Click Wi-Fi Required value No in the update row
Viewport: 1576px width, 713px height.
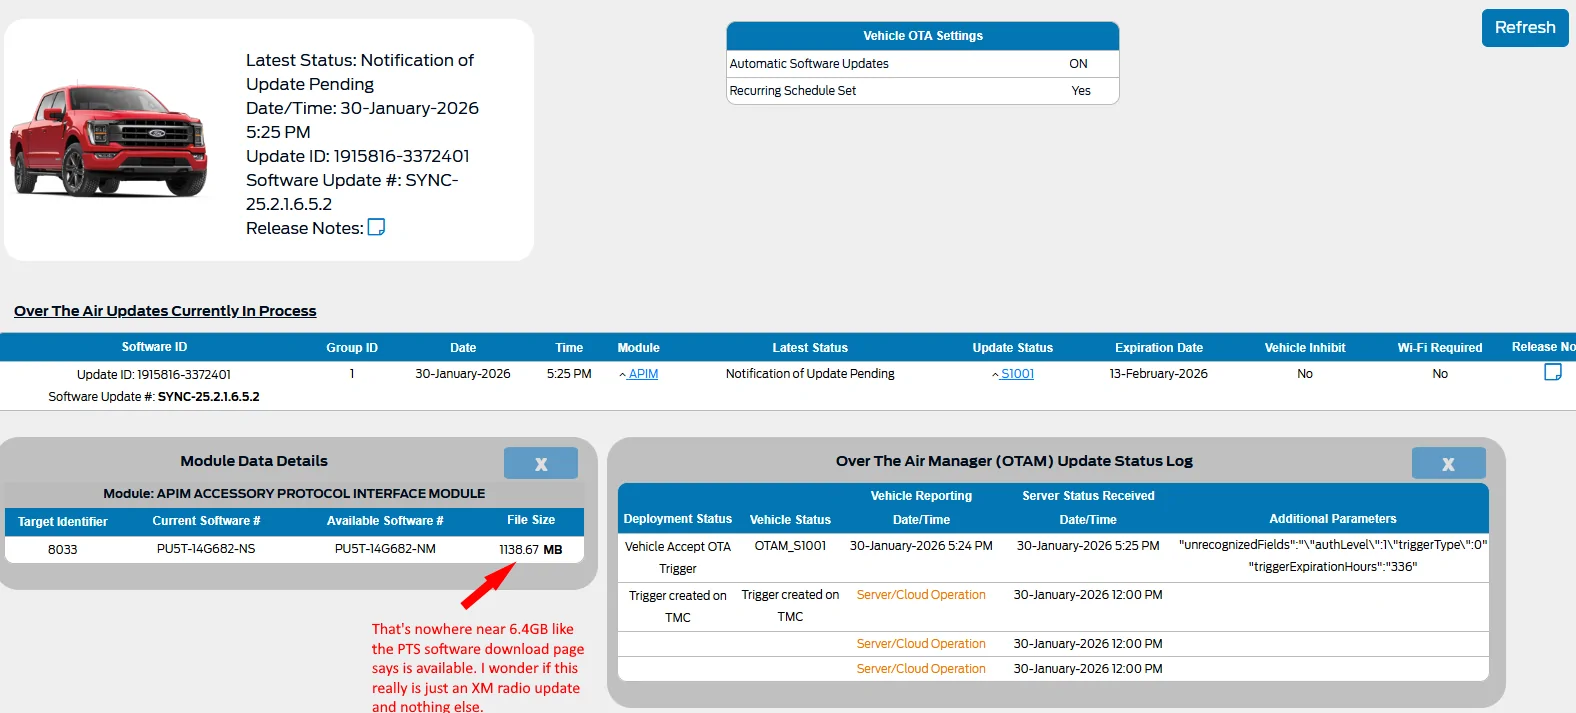[x=1440, y=374]
